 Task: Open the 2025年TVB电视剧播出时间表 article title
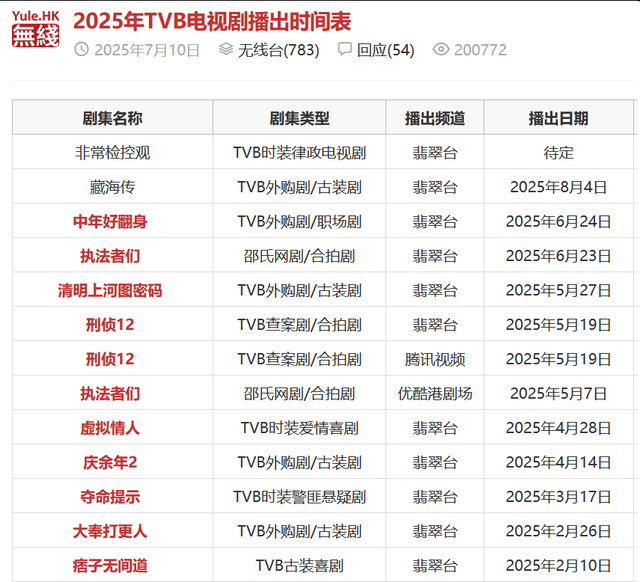point(212,21)
